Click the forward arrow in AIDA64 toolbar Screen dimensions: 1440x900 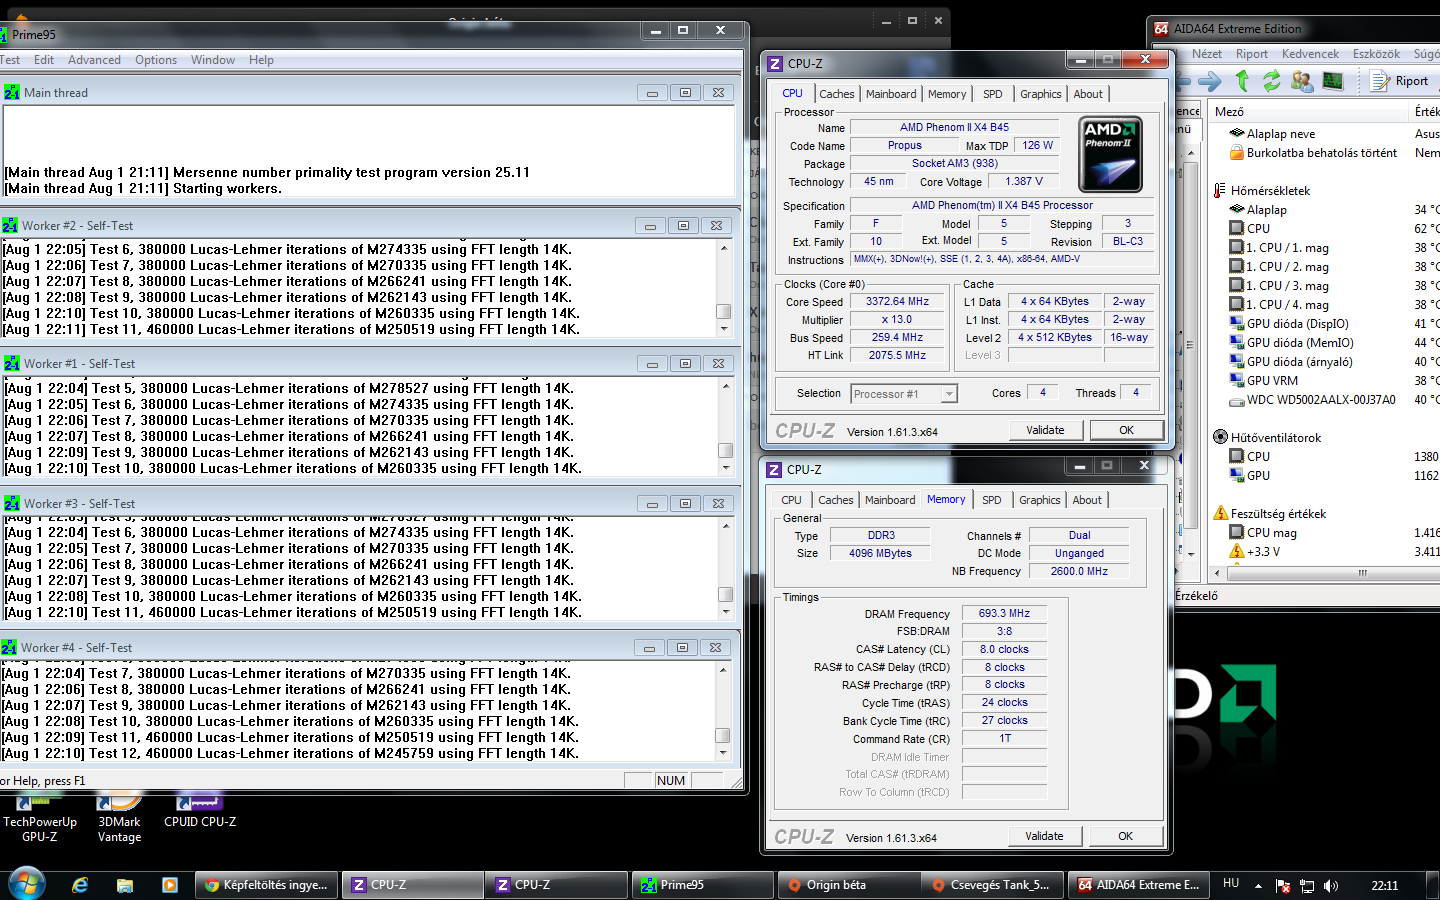(1210, 81)
